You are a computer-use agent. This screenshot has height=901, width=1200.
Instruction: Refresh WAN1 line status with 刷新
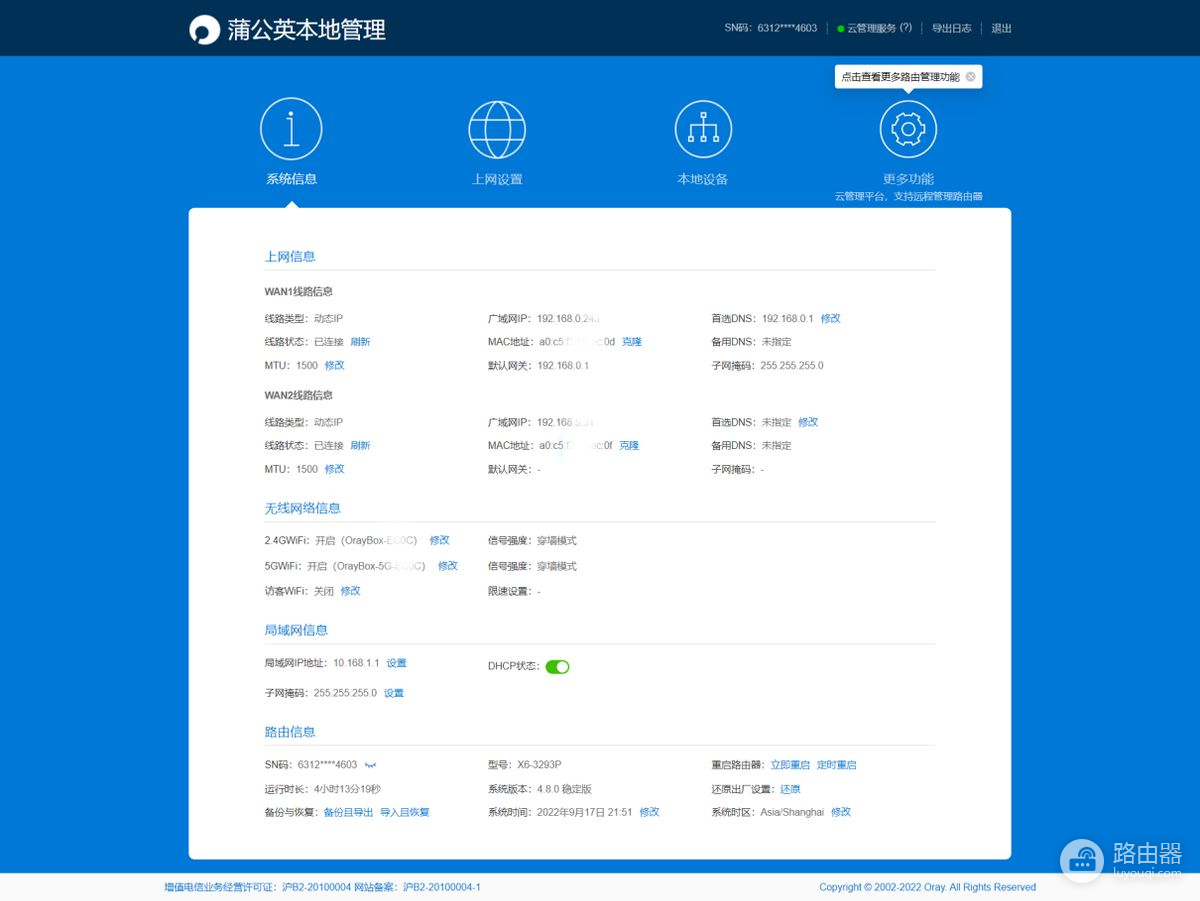click(x=360, y=342)
